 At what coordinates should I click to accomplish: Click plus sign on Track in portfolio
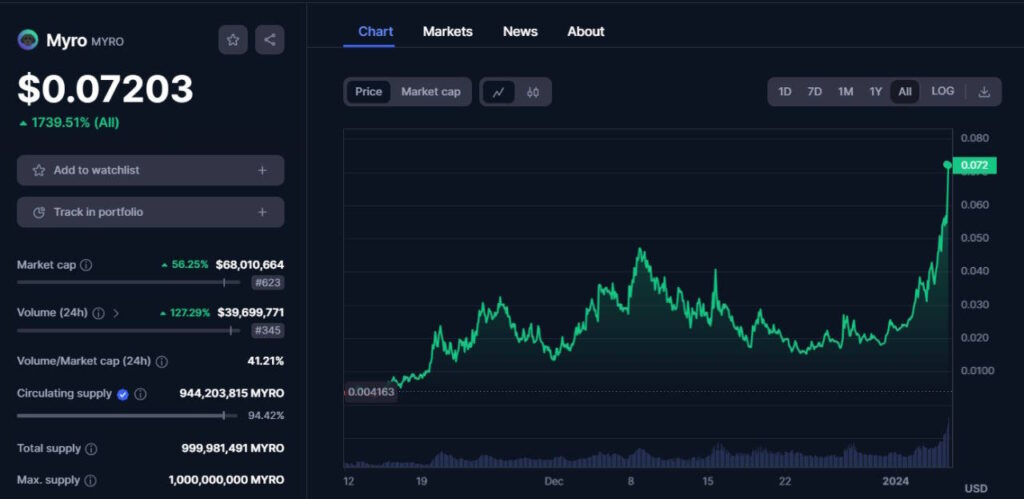[262, 212]
